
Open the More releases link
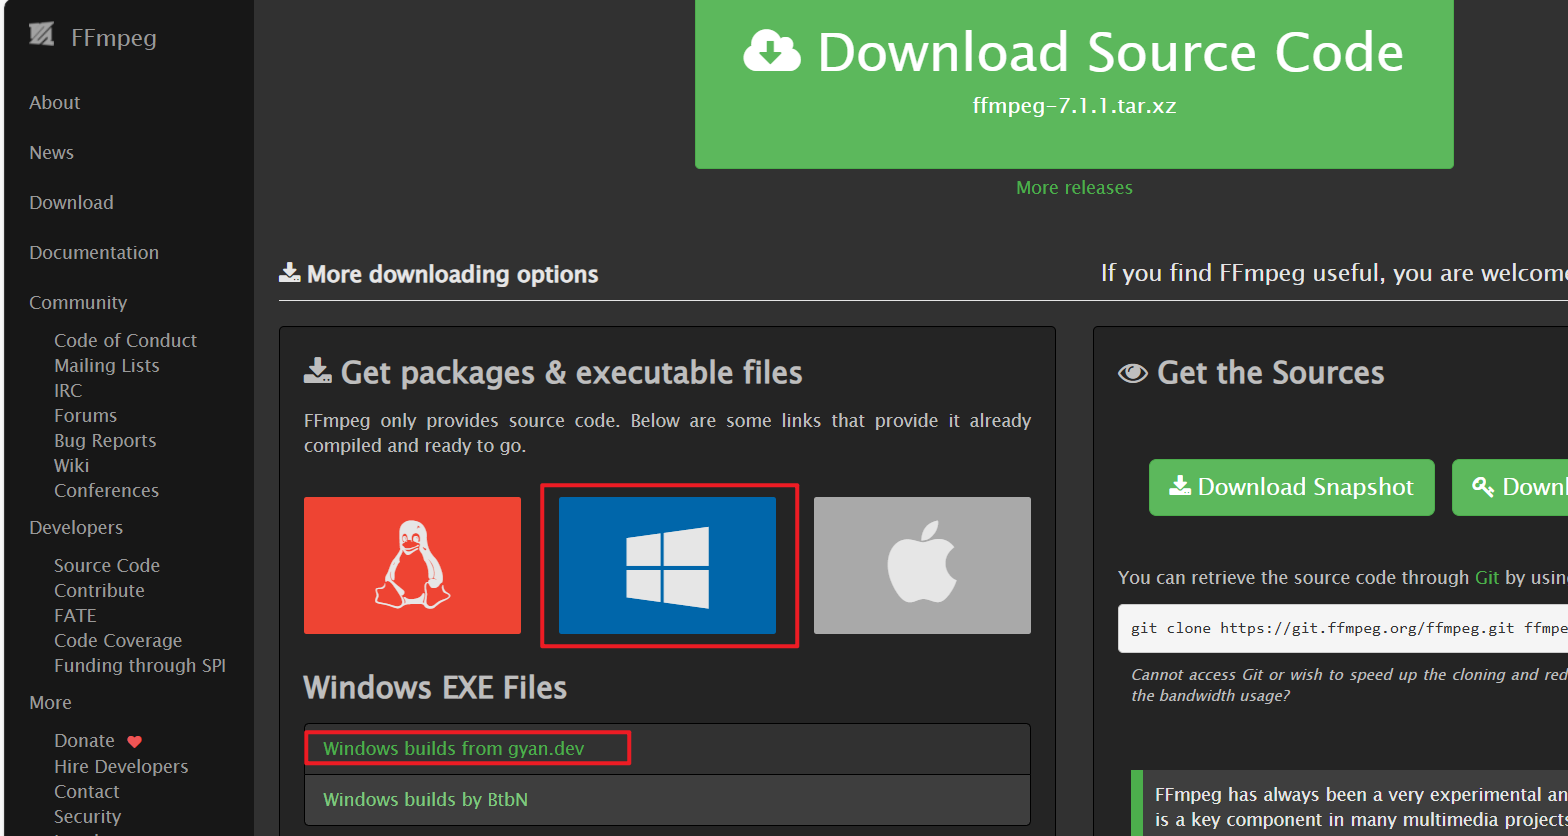click(x=1074, y=188)
